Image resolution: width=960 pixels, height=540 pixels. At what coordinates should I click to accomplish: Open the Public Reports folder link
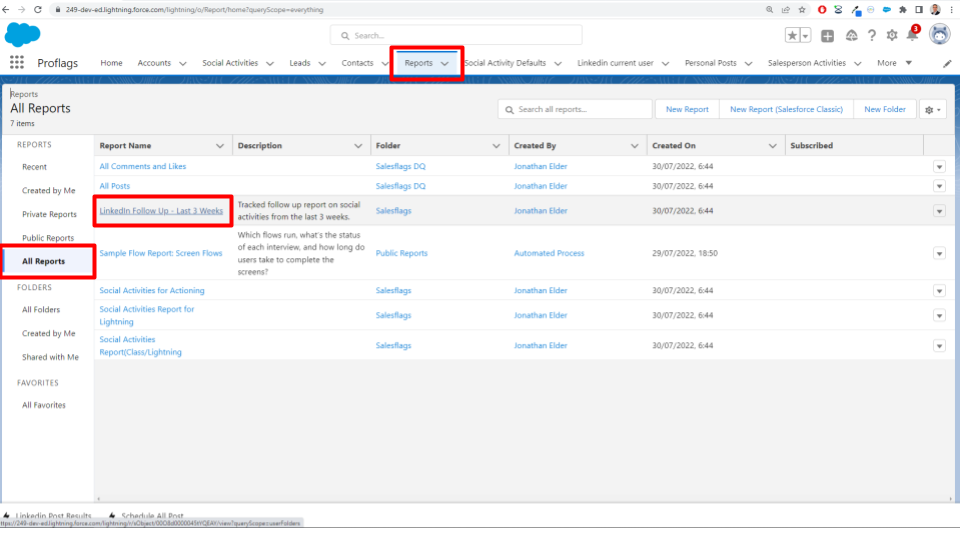click(402, 253)
